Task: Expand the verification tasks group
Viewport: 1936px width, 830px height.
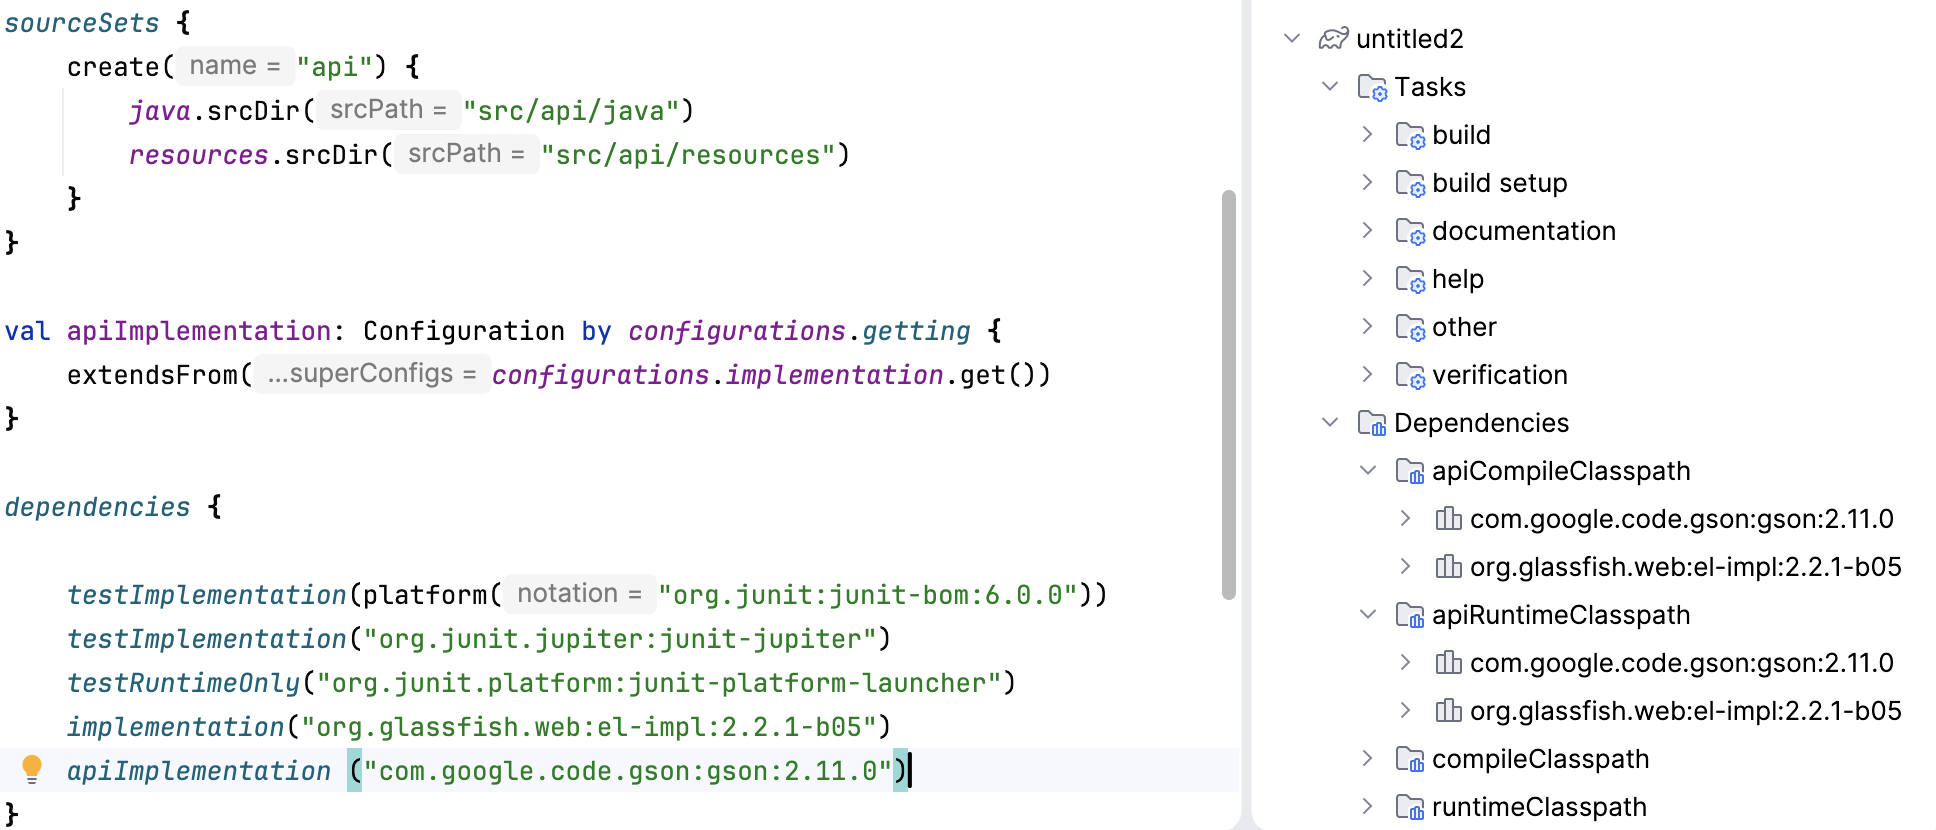Action: (x=1368, y=374)
